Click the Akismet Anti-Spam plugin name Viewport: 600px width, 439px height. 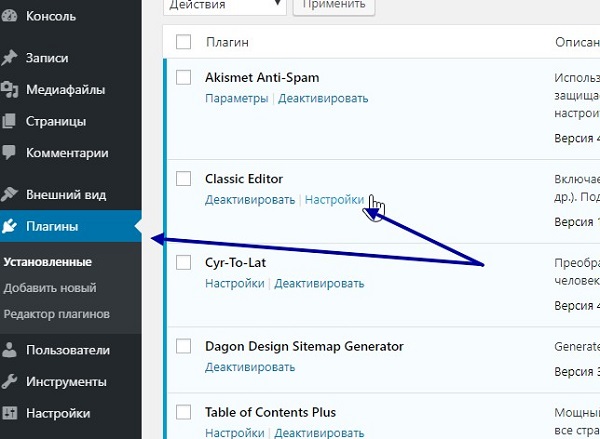point(262,77)
